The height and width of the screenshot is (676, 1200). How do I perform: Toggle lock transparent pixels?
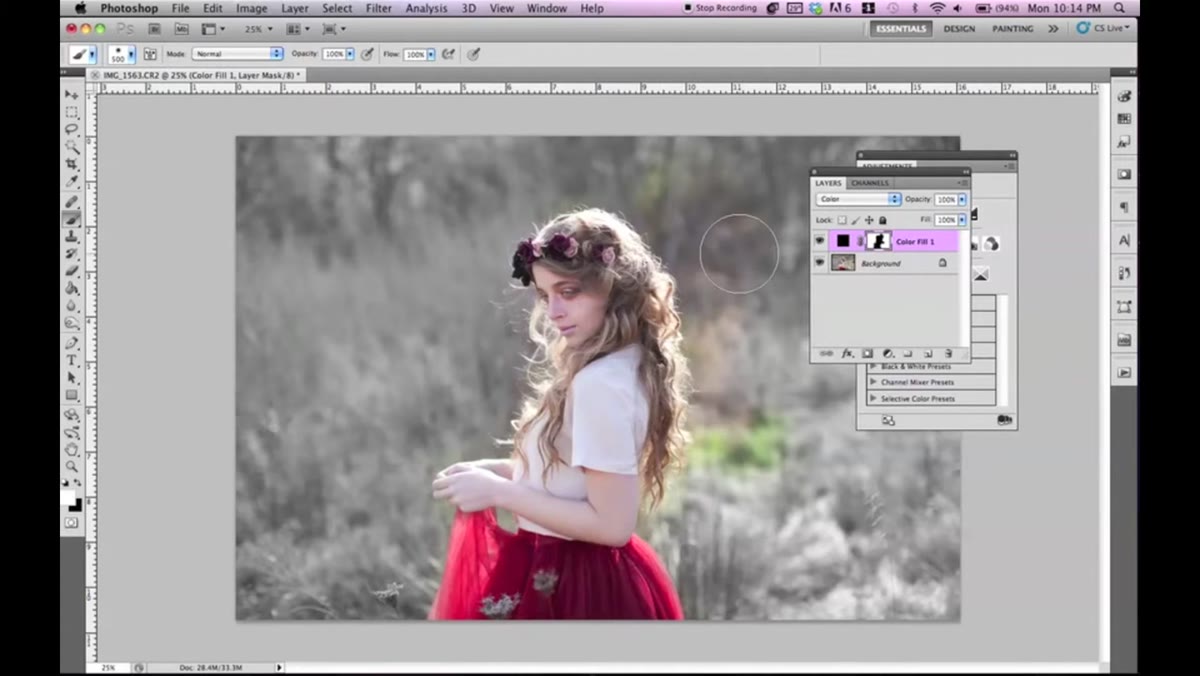tap(842, 220)
